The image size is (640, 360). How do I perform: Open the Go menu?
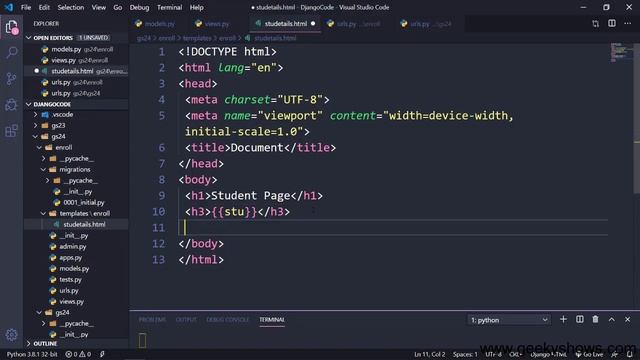pos(118,7)
